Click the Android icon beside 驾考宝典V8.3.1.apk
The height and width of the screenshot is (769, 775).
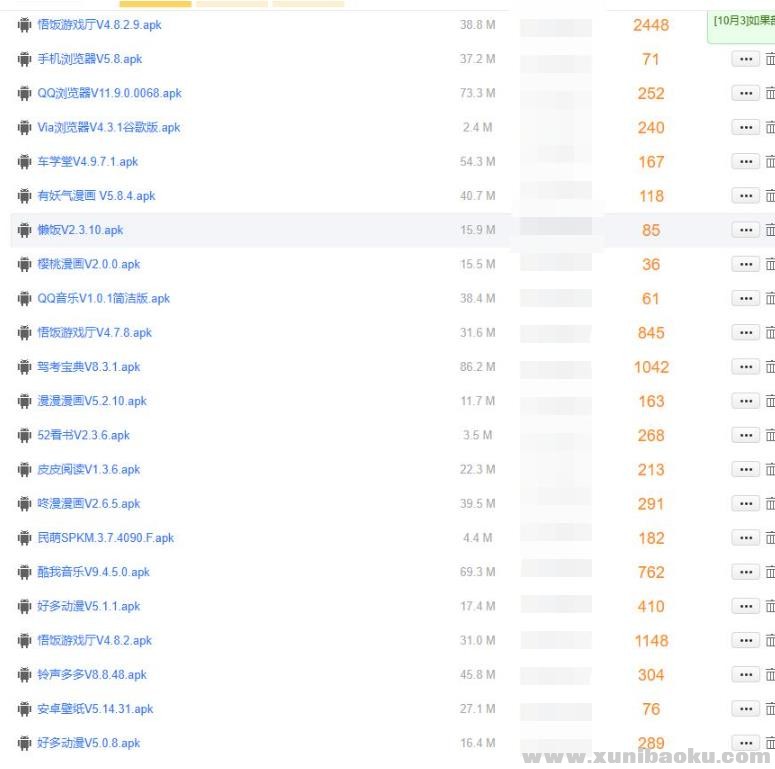(24, 367)
